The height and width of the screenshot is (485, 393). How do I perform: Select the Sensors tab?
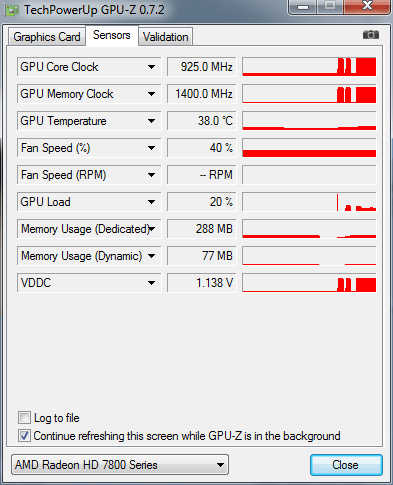click(x=112, y=35)
